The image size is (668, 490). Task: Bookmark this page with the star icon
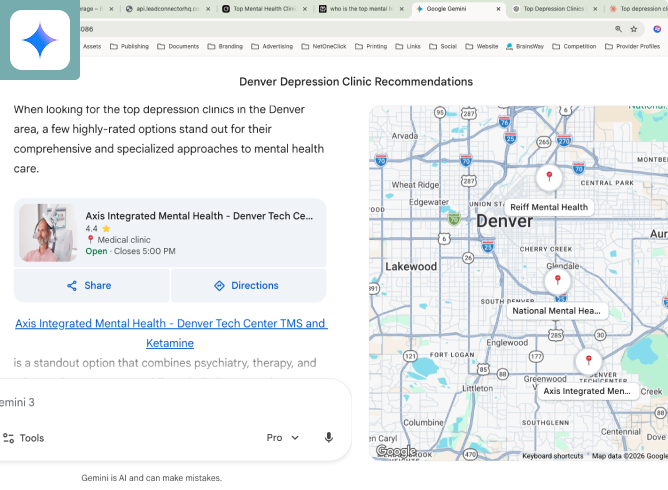(x=634, y=29)
